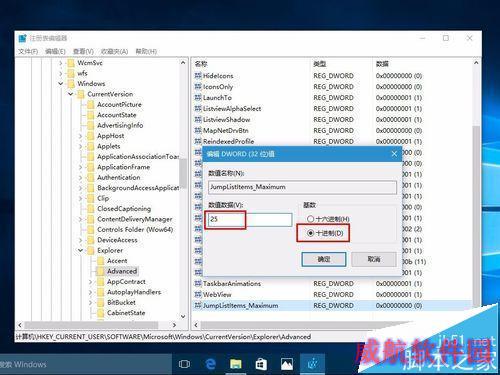Click the CurrentVersion folder icon
The width and height of the screenshot is (500, 375).
point(81,94)
